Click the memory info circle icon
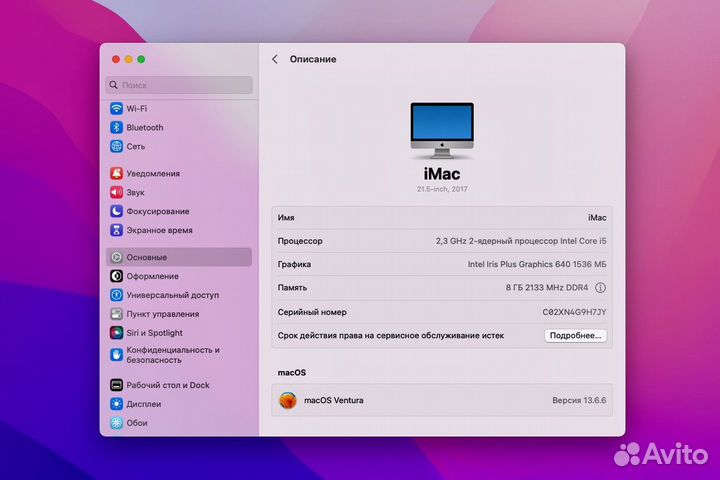The image size is (720, 480). coord(600,288)
